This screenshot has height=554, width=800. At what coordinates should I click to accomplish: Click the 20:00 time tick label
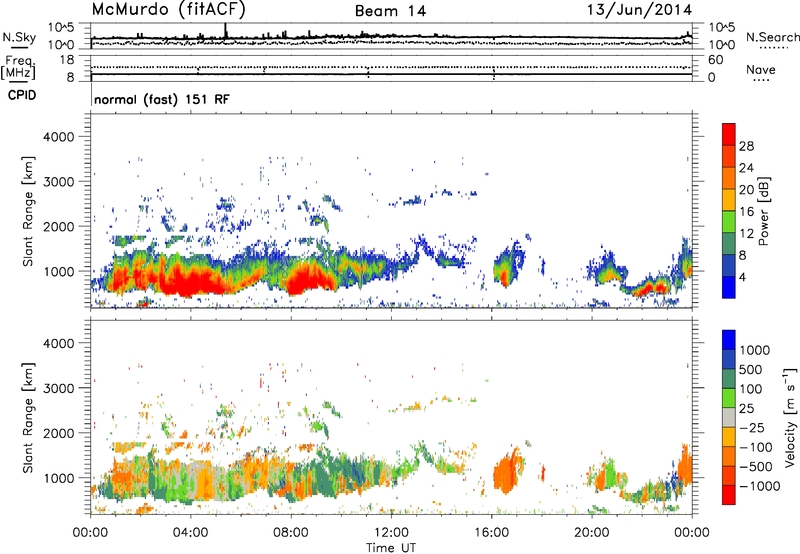click(x=592, y=533)
